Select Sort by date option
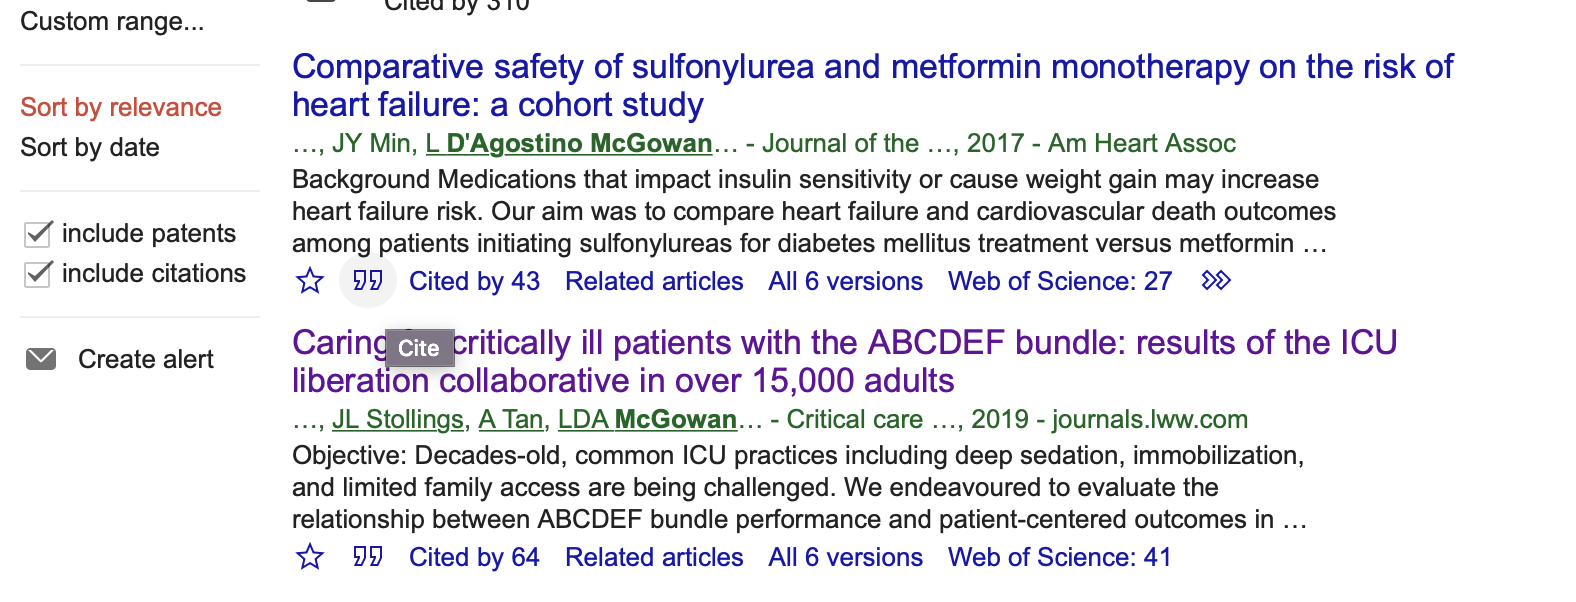The image size is (1576, 602). 90,147
